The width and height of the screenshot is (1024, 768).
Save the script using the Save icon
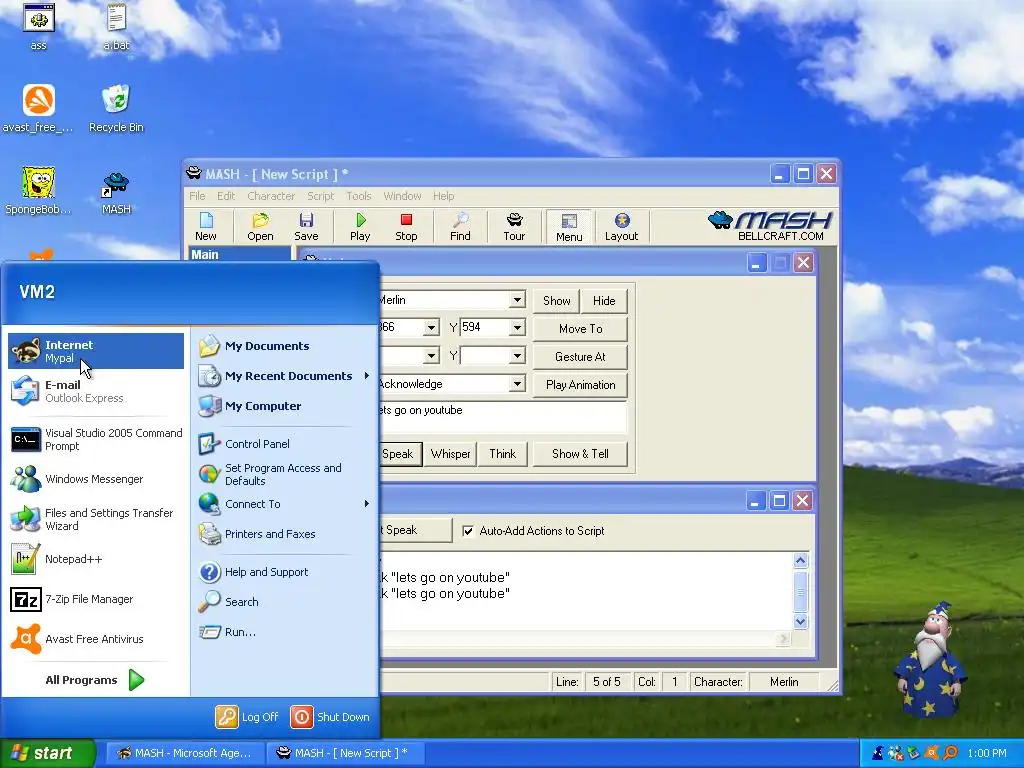pos(306,227)
